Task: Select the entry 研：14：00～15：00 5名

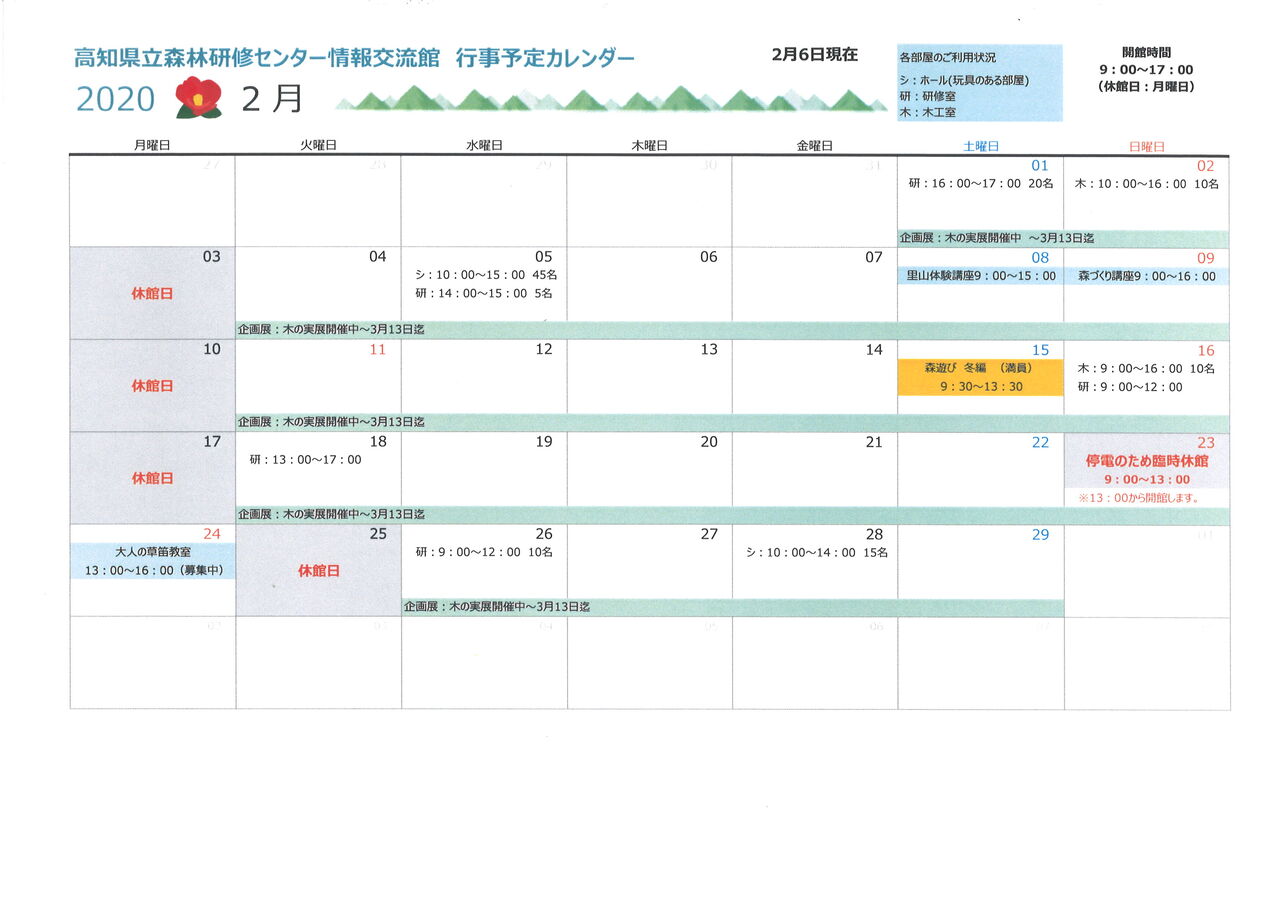Action: pyautogui.click(x=483, y=293)
